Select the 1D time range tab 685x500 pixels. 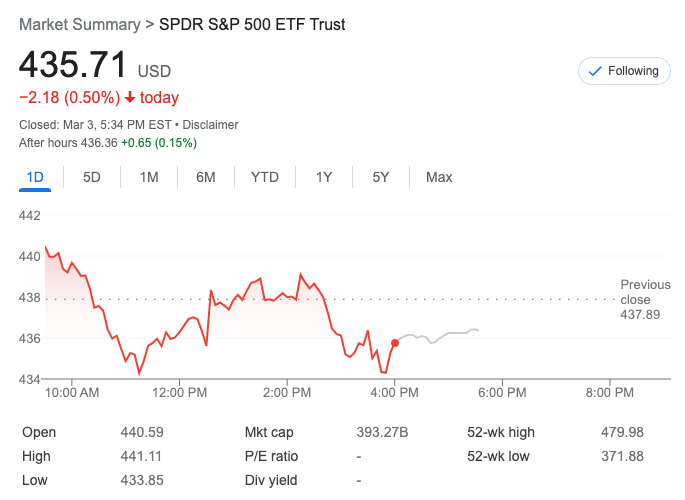click(35, 177)
